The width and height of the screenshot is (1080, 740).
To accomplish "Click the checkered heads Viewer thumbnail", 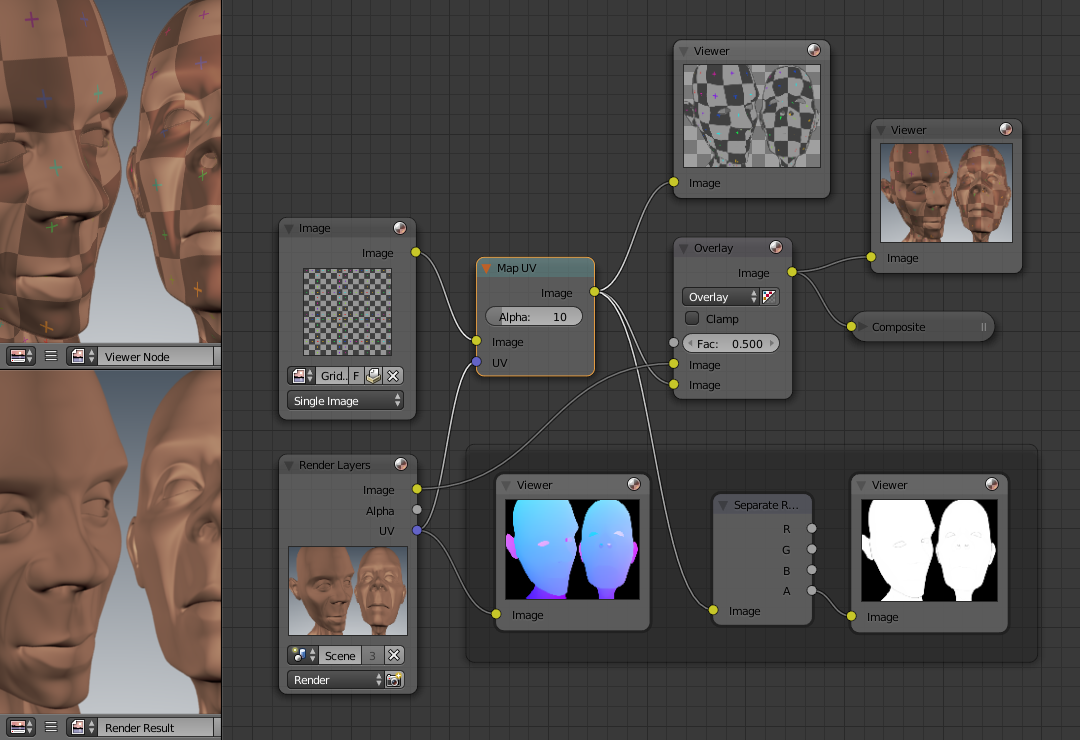I will click(x=751, y=116).
